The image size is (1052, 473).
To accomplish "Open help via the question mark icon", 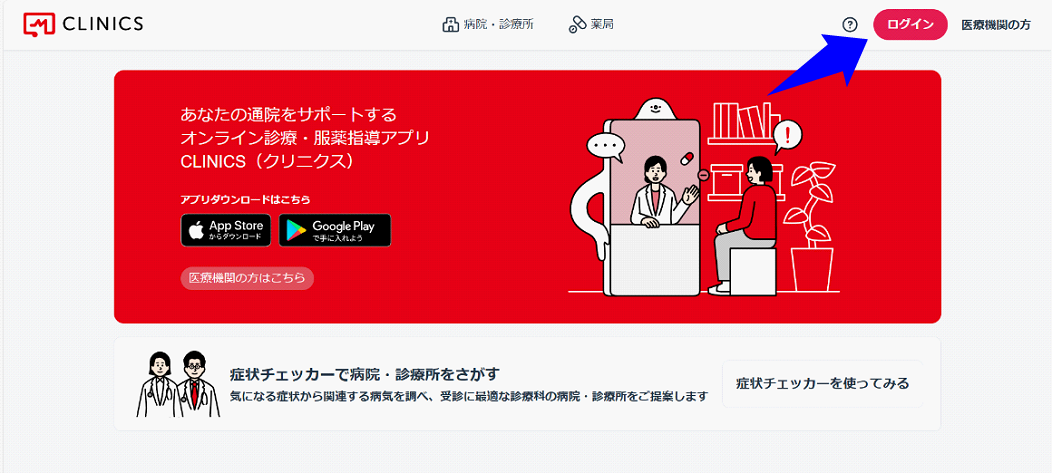I will [850, 25].
